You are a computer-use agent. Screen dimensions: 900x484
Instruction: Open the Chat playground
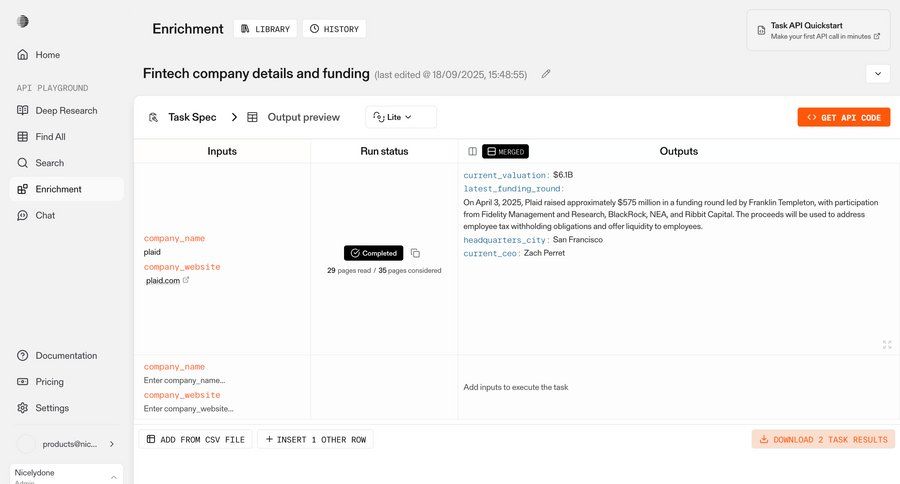[45, 215]
